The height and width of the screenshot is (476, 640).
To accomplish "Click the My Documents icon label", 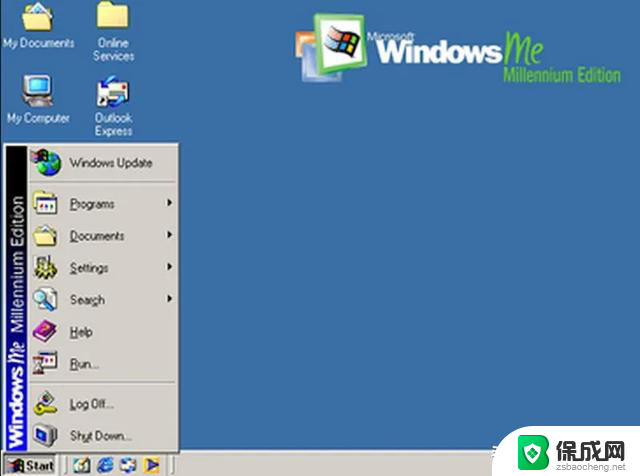I will 38,43.
